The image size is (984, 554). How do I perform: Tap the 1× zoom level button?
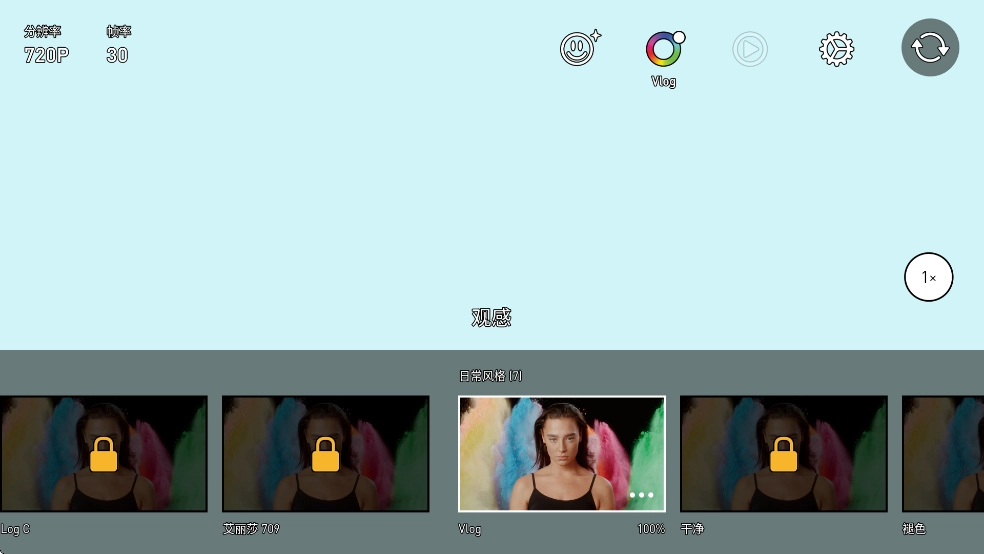(928, 278)
